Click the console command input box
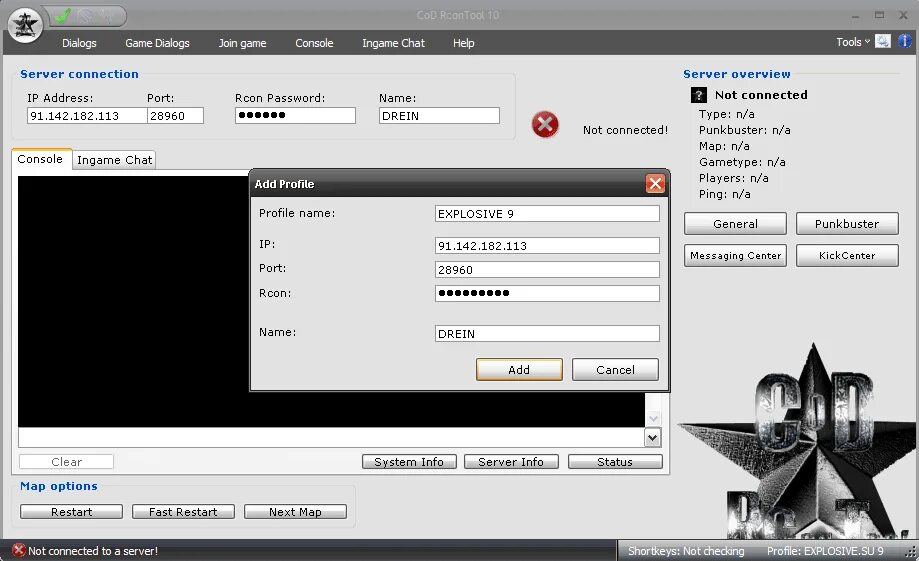Image resolution: width=919 pixels, height=561 pixels. point(332,437)
